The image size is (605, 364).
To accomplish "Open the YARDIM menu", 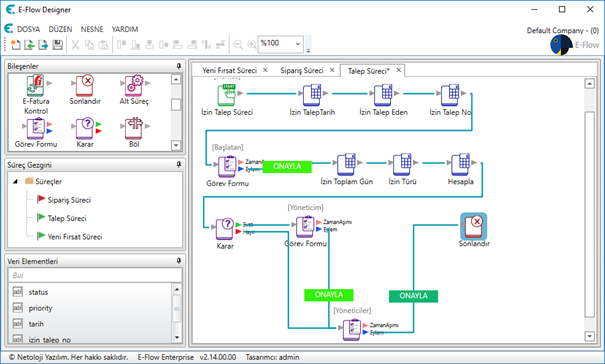I will click(125, 29).
